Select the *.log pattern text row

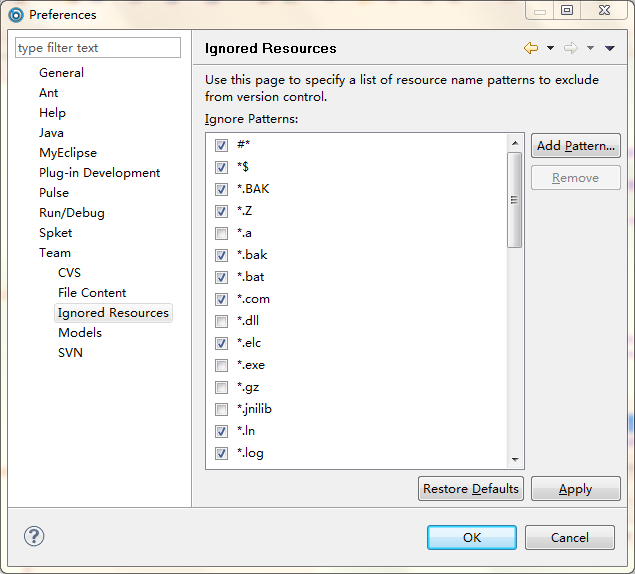(250, 453)
